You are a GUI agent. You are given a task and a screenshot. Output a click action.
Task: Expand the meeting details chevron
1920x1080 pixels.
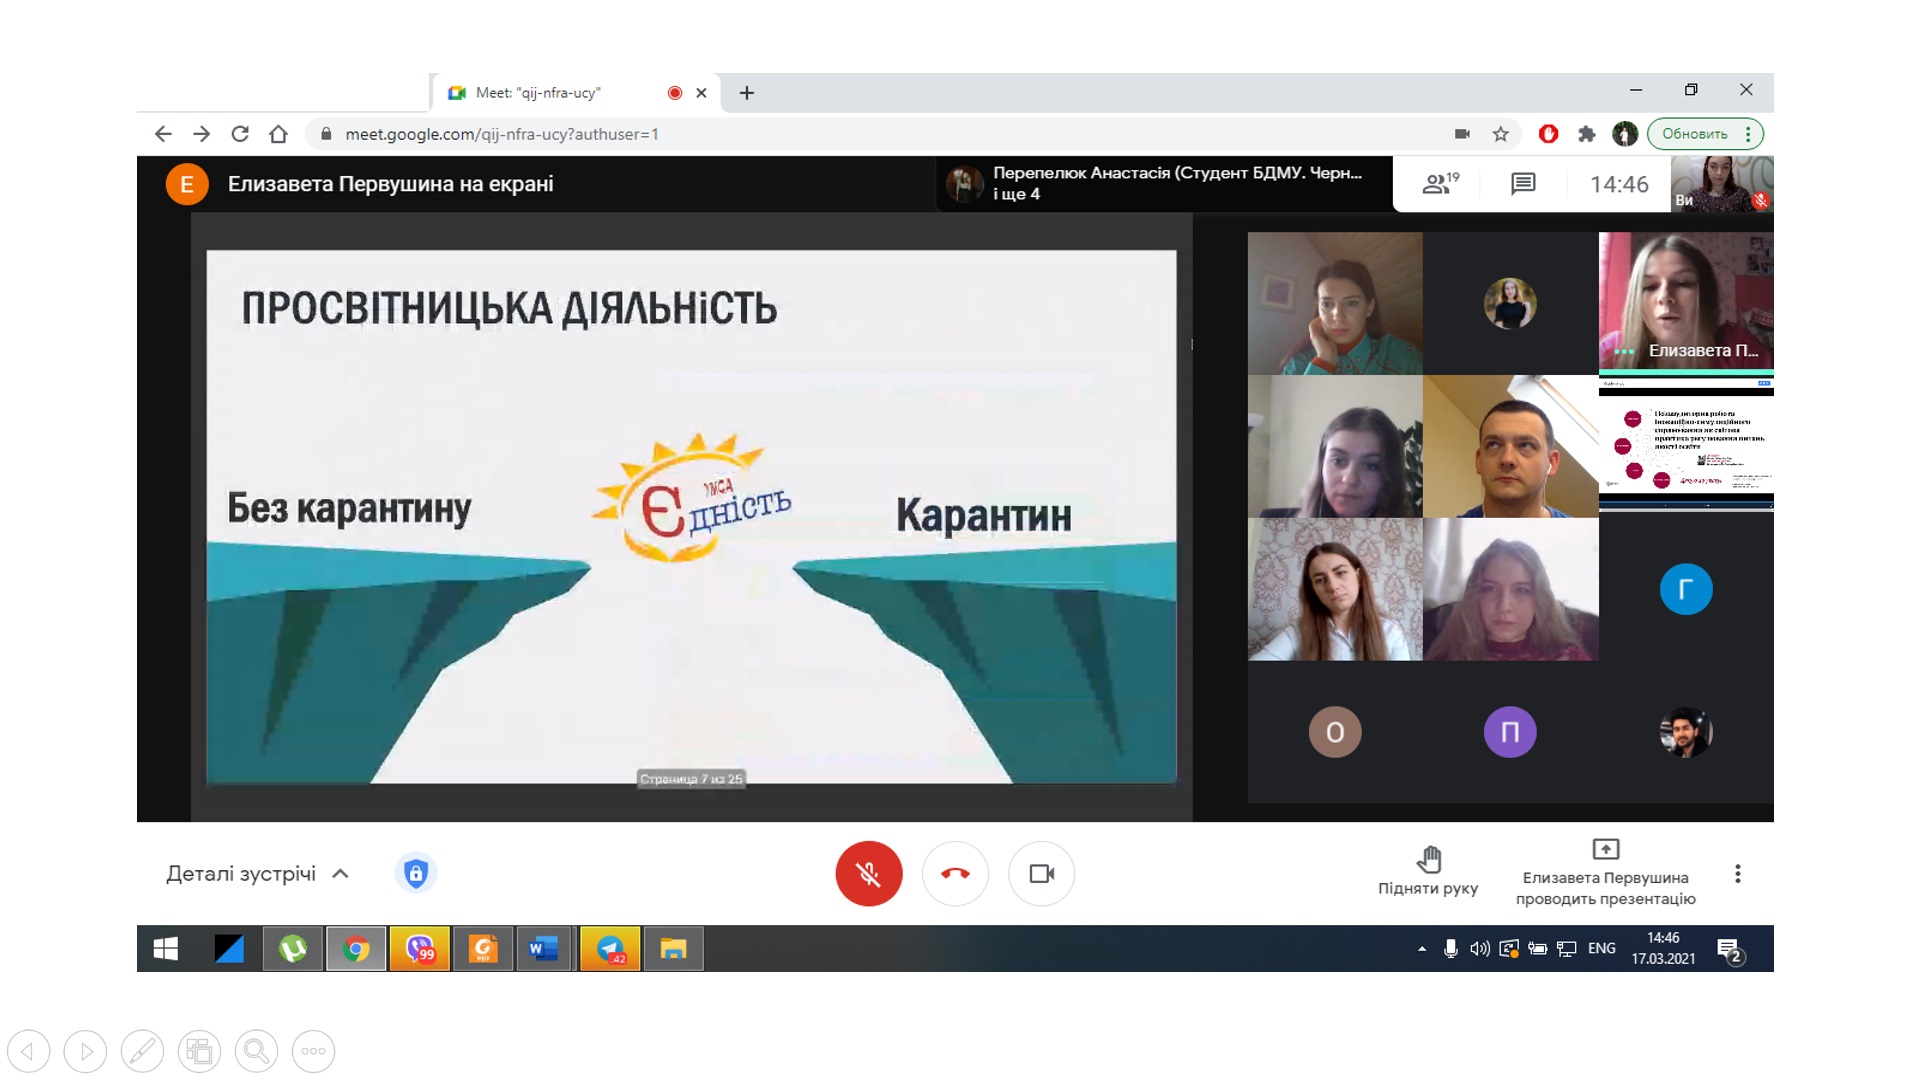(x=341, y=873)
